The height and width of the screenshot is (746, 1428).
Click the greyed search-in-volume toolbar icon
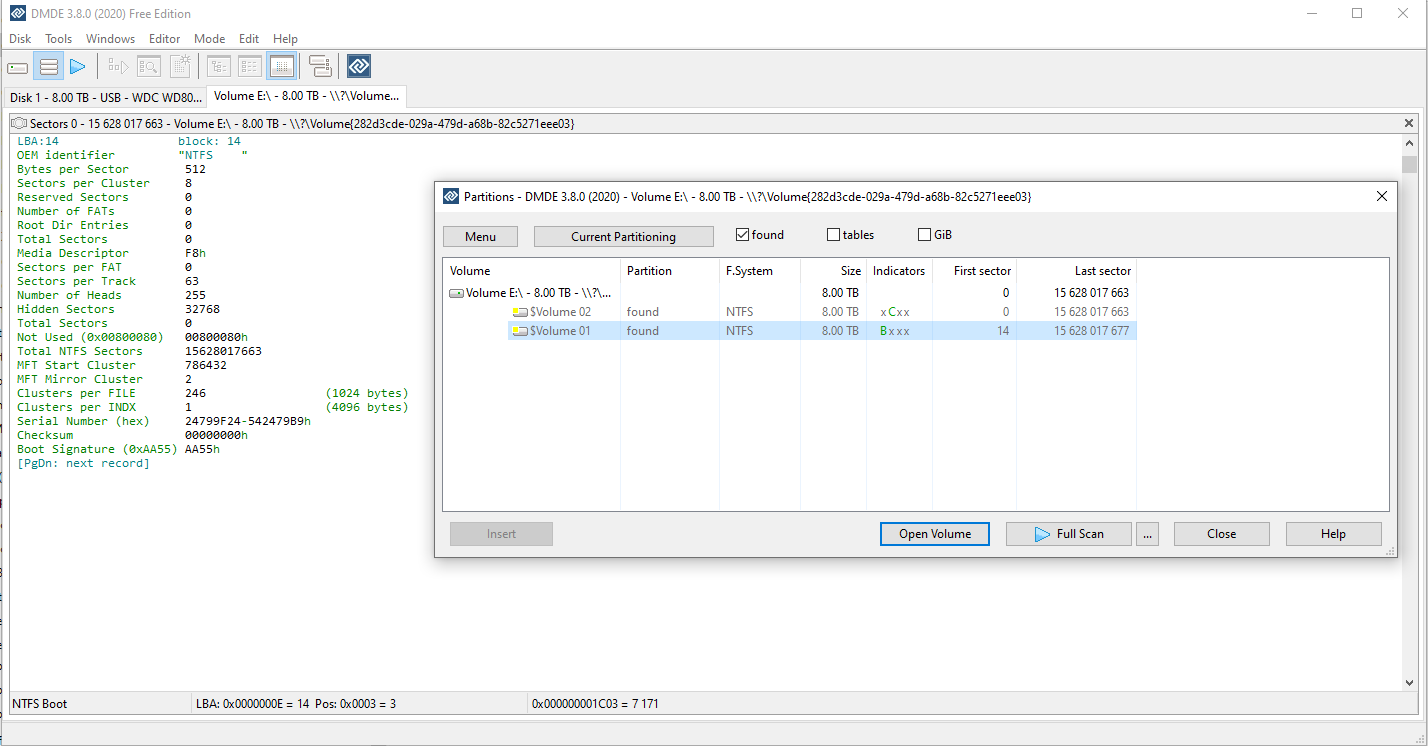[149, 67]
